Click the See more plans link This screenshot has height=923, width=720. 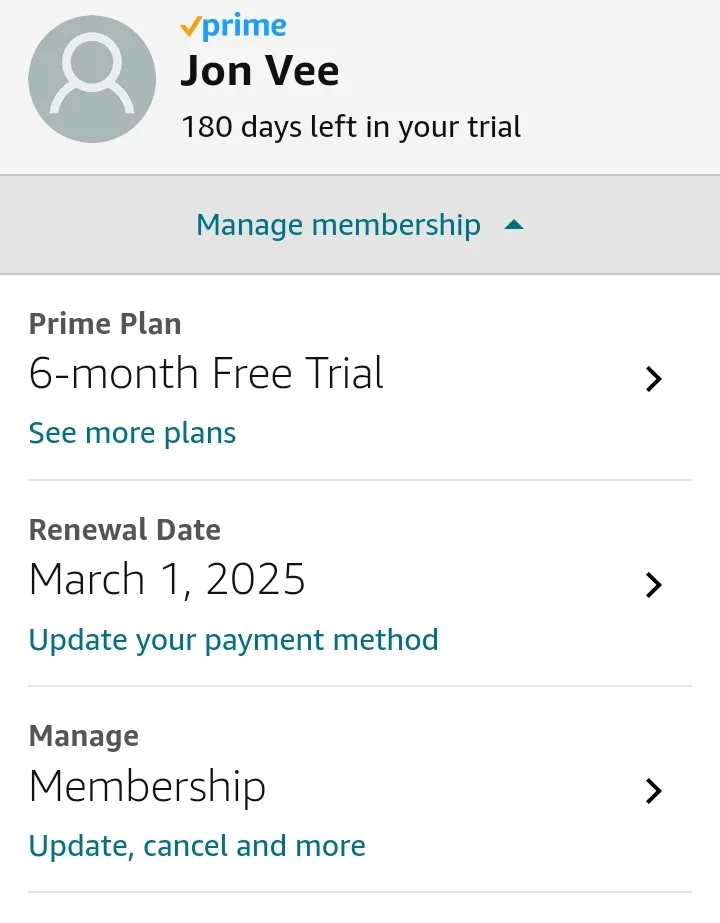pyautogui.click(x=132, y=433)
